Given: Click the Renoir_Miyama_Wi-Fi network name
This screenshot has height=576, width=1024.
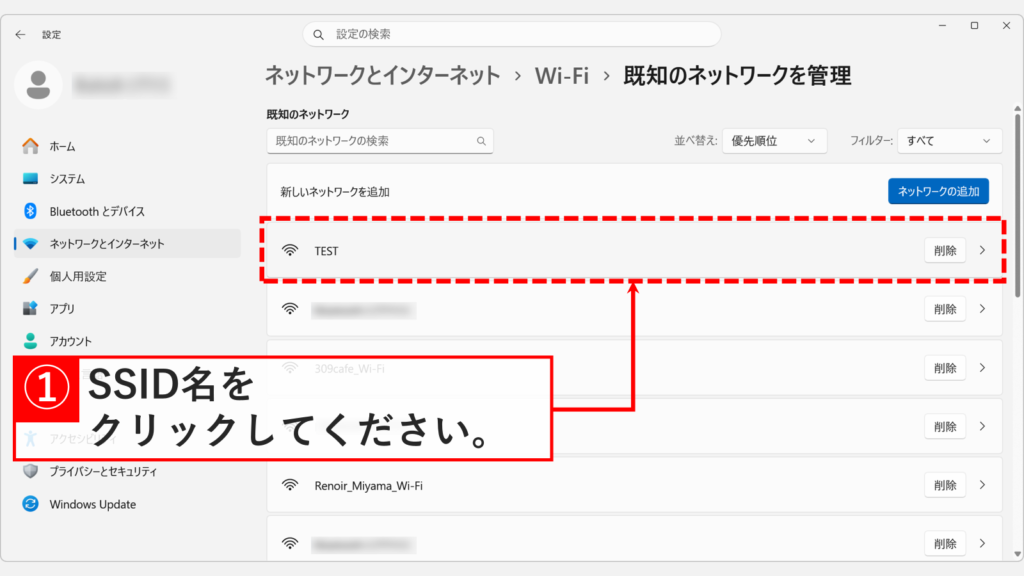Looking at the screenshot, I should 368,486.
